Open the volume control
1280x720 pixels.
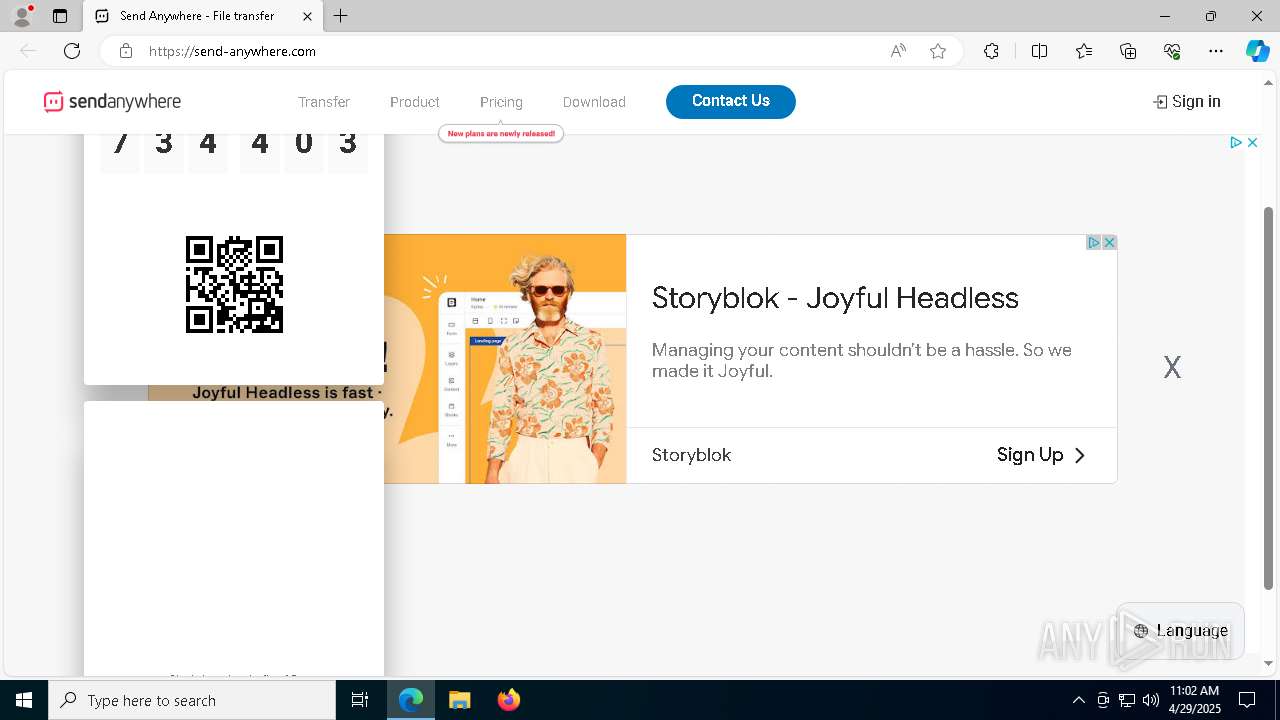point(1150,700)
